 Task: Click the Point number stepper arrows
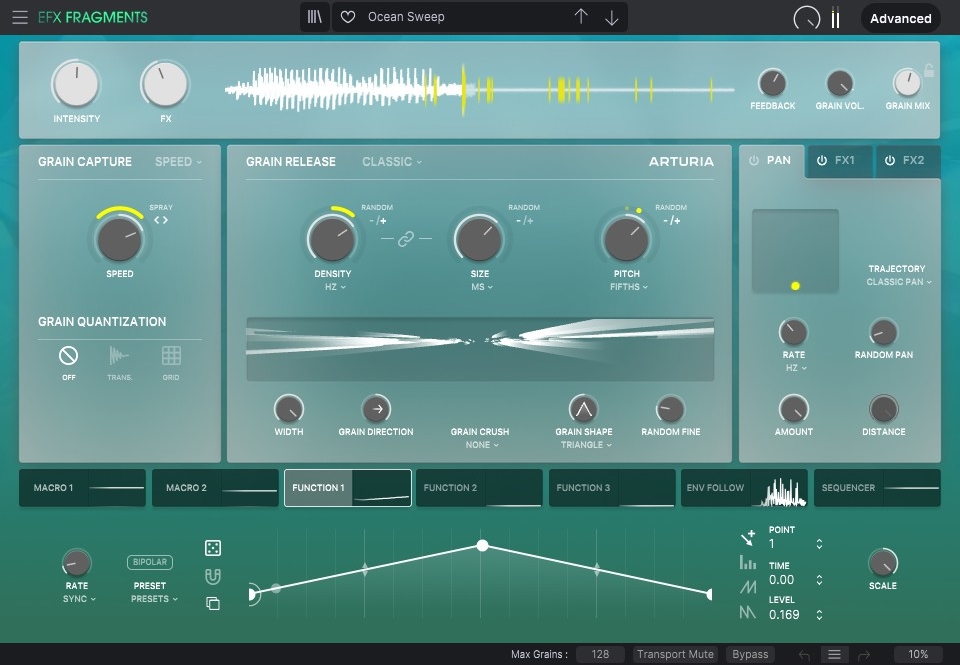819,544
